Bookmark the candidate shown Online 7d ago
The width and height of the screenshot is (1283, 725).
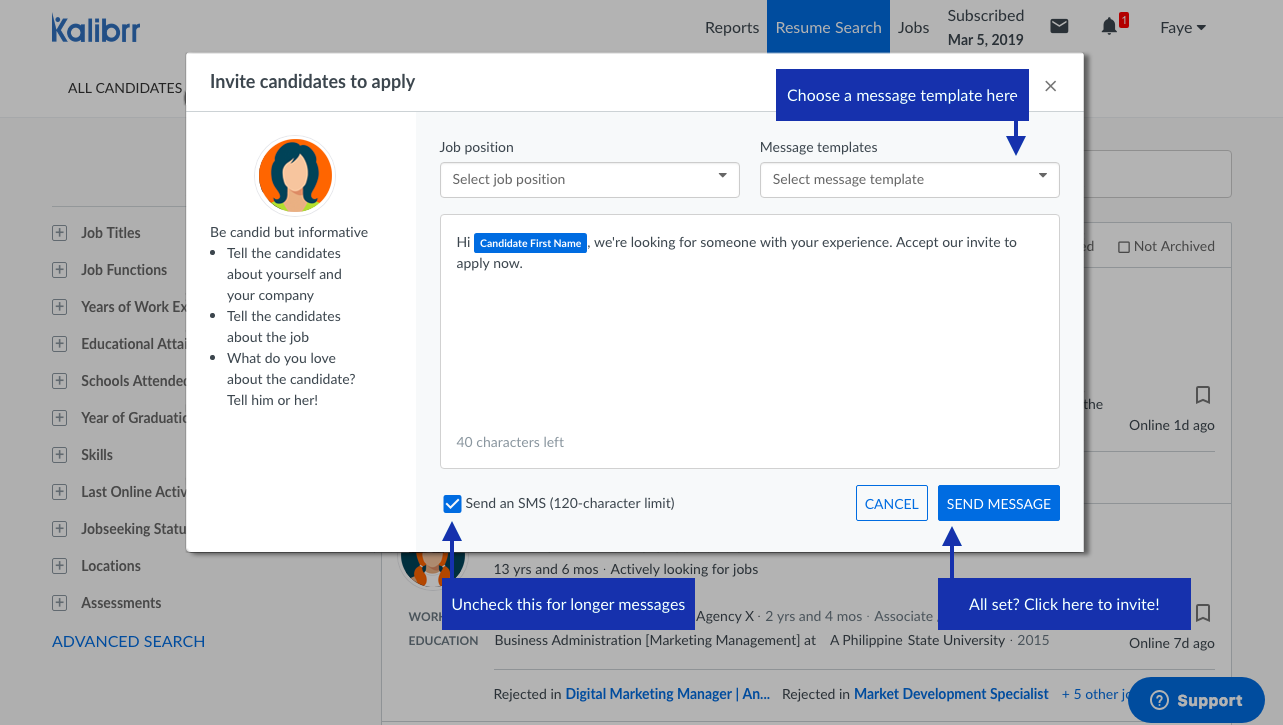(x=1203, y=612)
